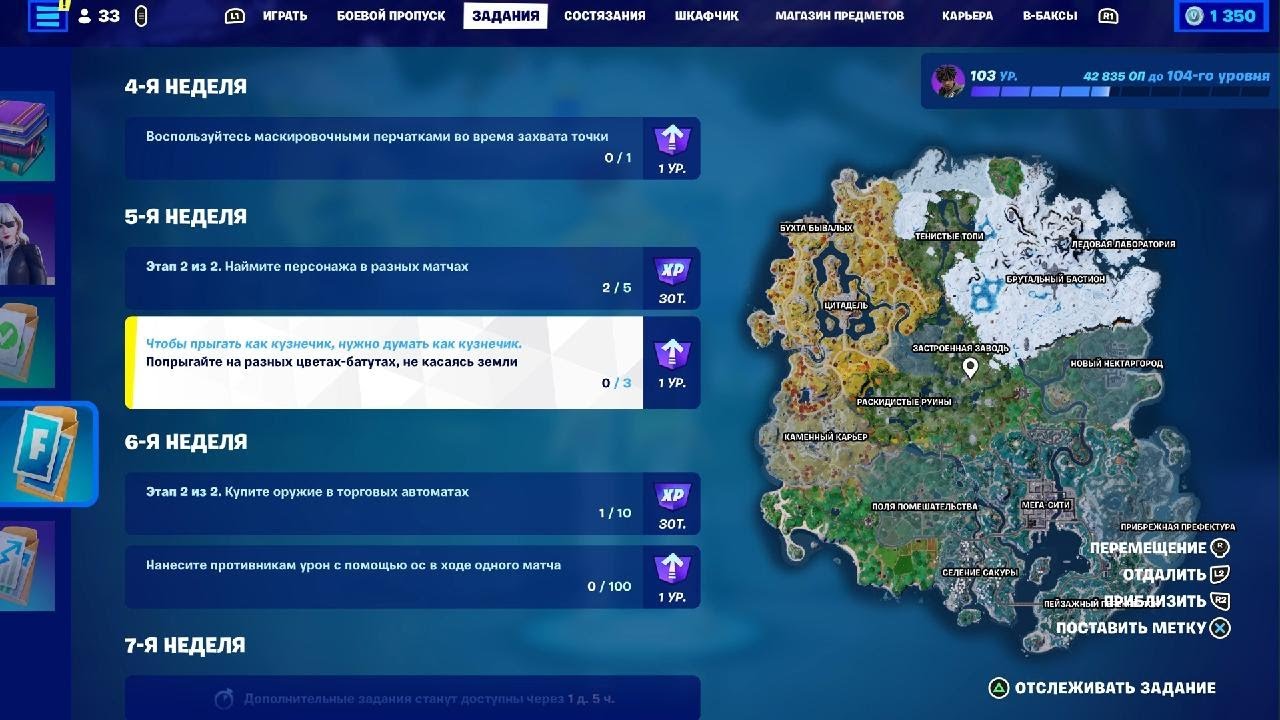The width and height of the screenshot is (1280, 720).
Task: Click the player avatar next to level 103
Action: click(x=948, y=81)
